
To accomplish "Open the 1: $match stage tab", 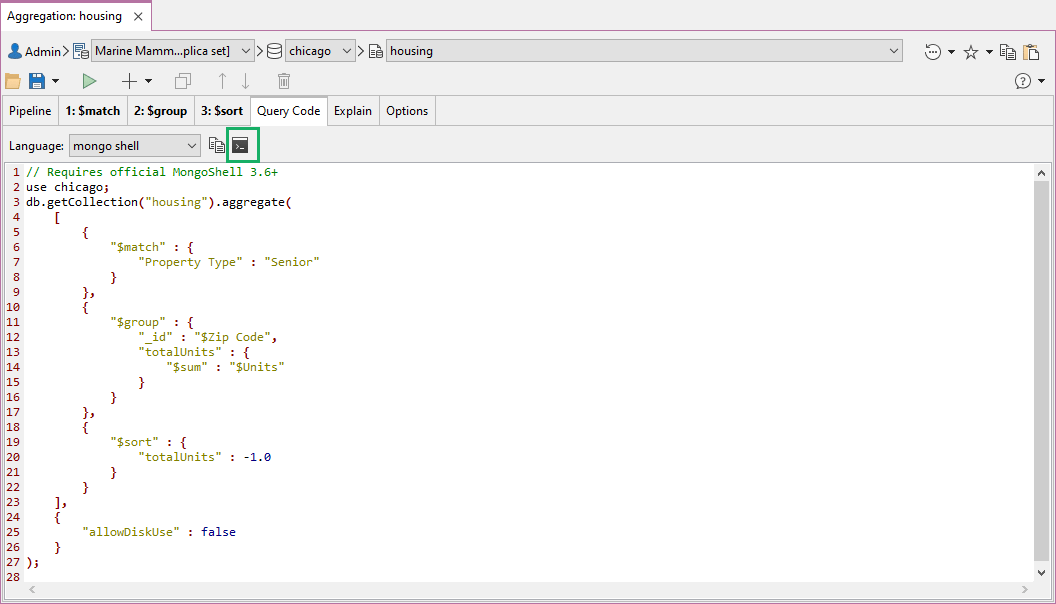I will point(93,111).
